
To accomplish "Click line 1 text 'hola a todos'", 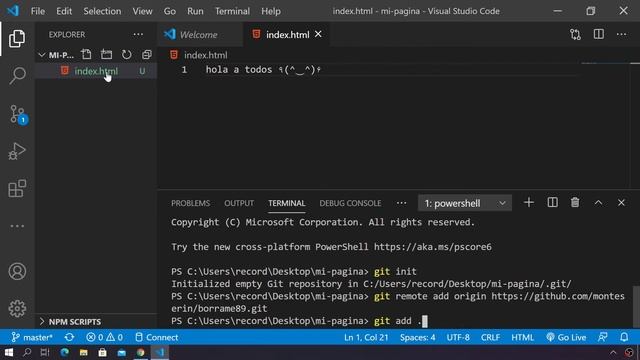I will pyautogui.click(x=239, y=70).
